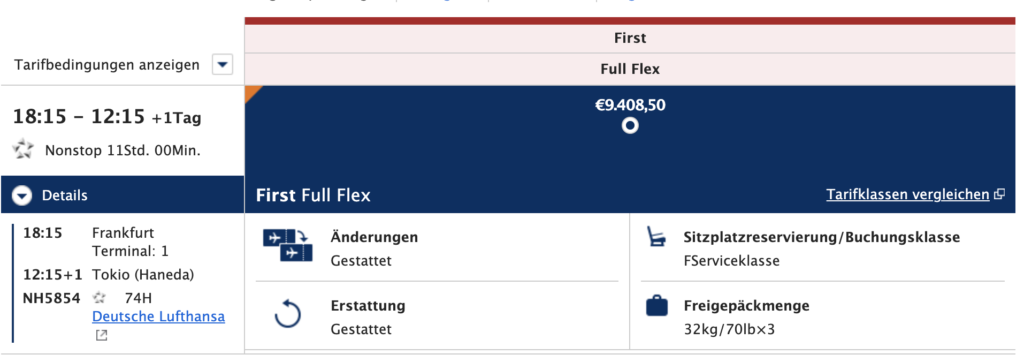Click the Details label text
The image size is (1024, 362).
click(x=65, y=195)
